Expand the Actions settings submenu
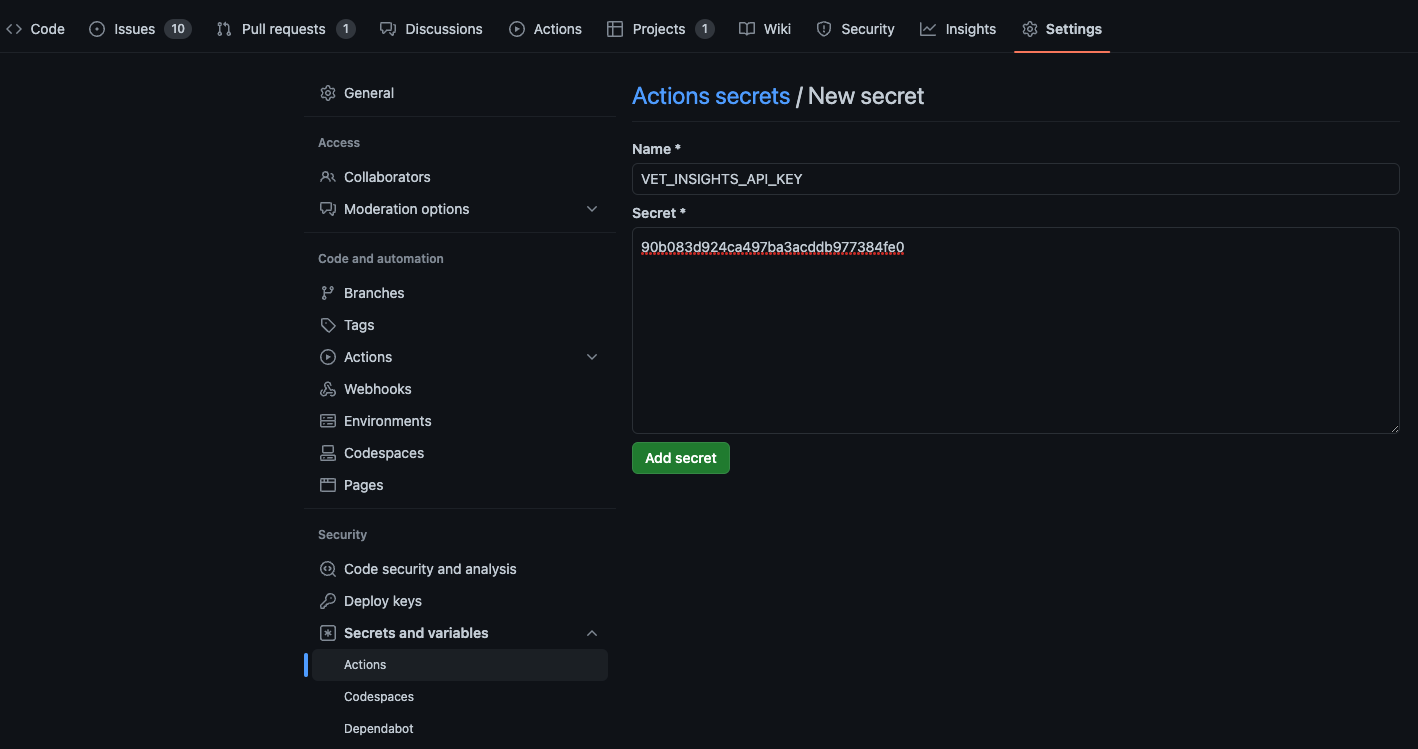The width and height of the screenshot is (1418, 749). 592,356
